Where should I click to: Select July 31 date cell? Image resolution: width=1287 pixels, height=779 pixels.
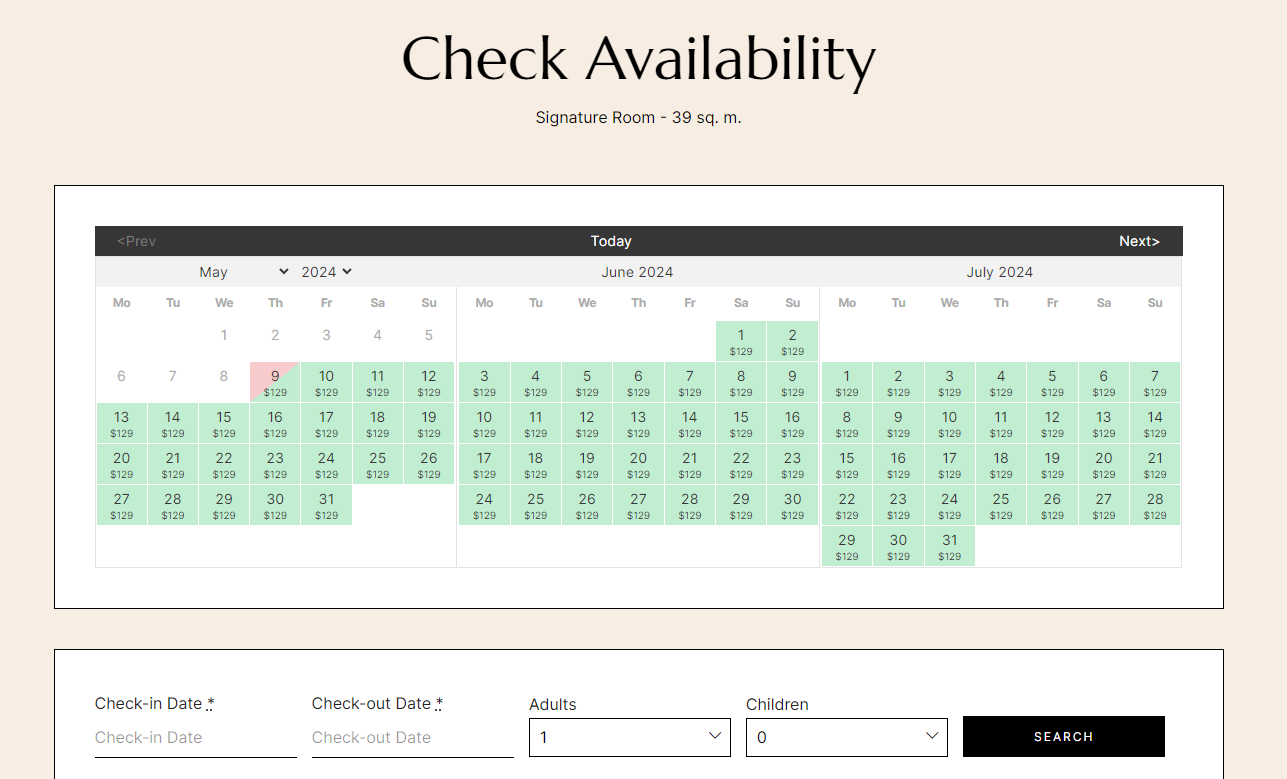click(949, 546)
